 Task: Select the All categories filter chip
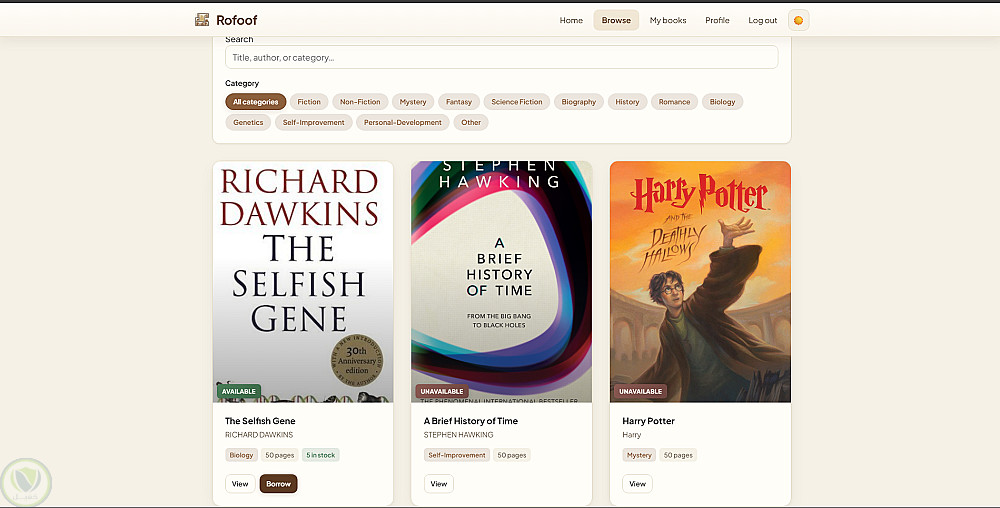(x=256, y=102)
